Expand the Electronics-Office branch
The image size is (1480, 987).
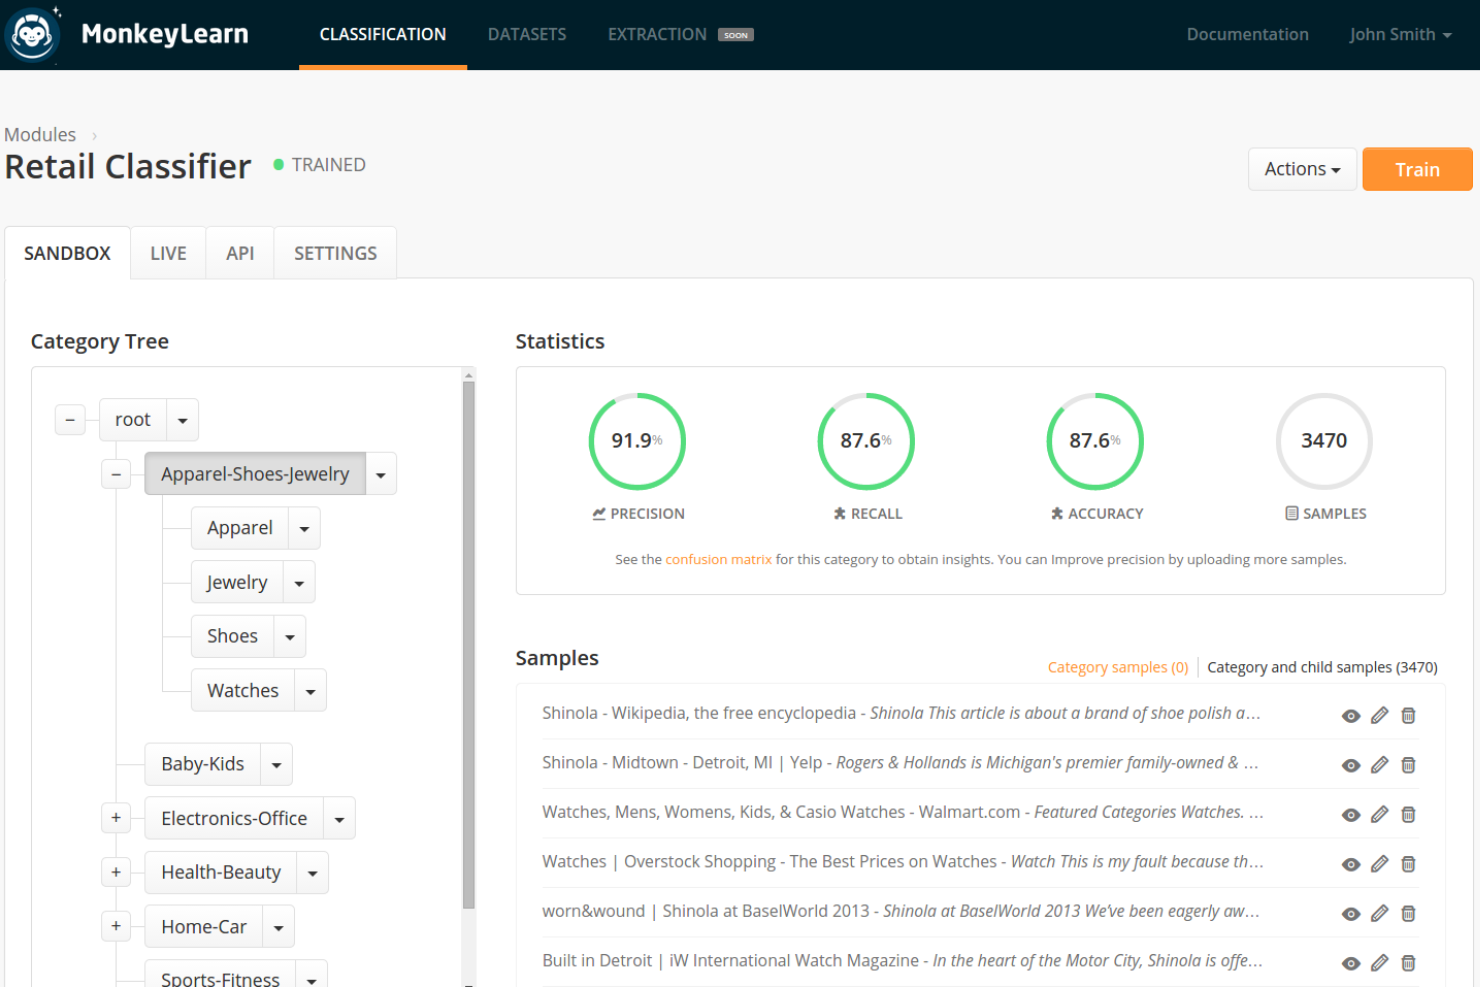[x=116, y=818]
